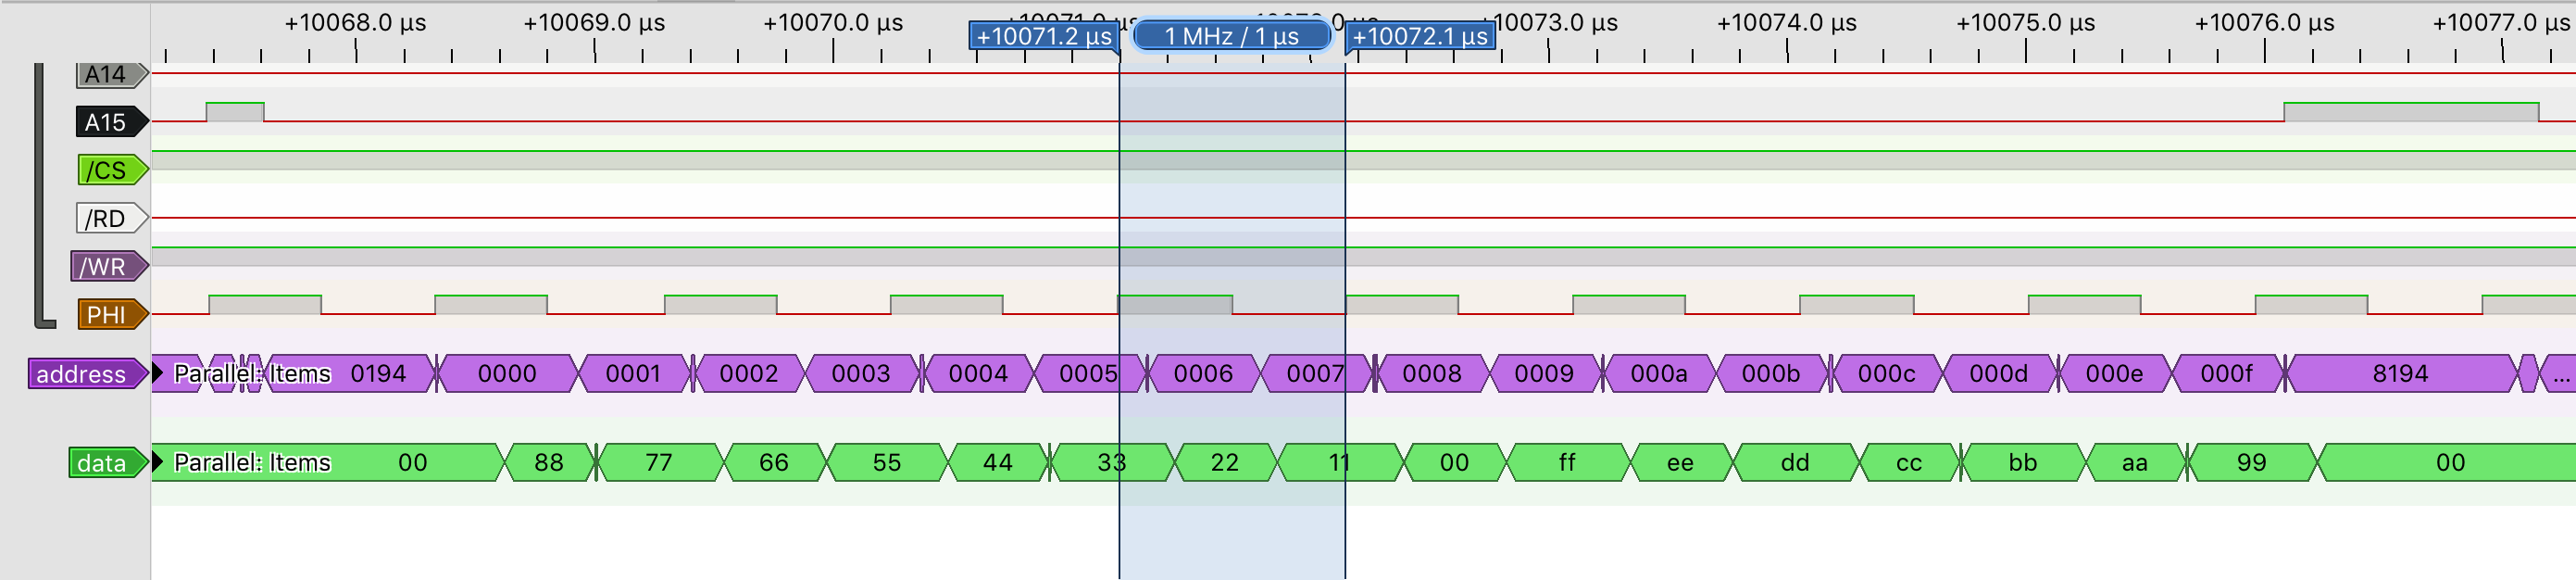Image resolution: width=2576 pixels, height=580 pixels.
Task: Click the 1 MHz / 1 µs cursor label
Action: click(1231, 37)
